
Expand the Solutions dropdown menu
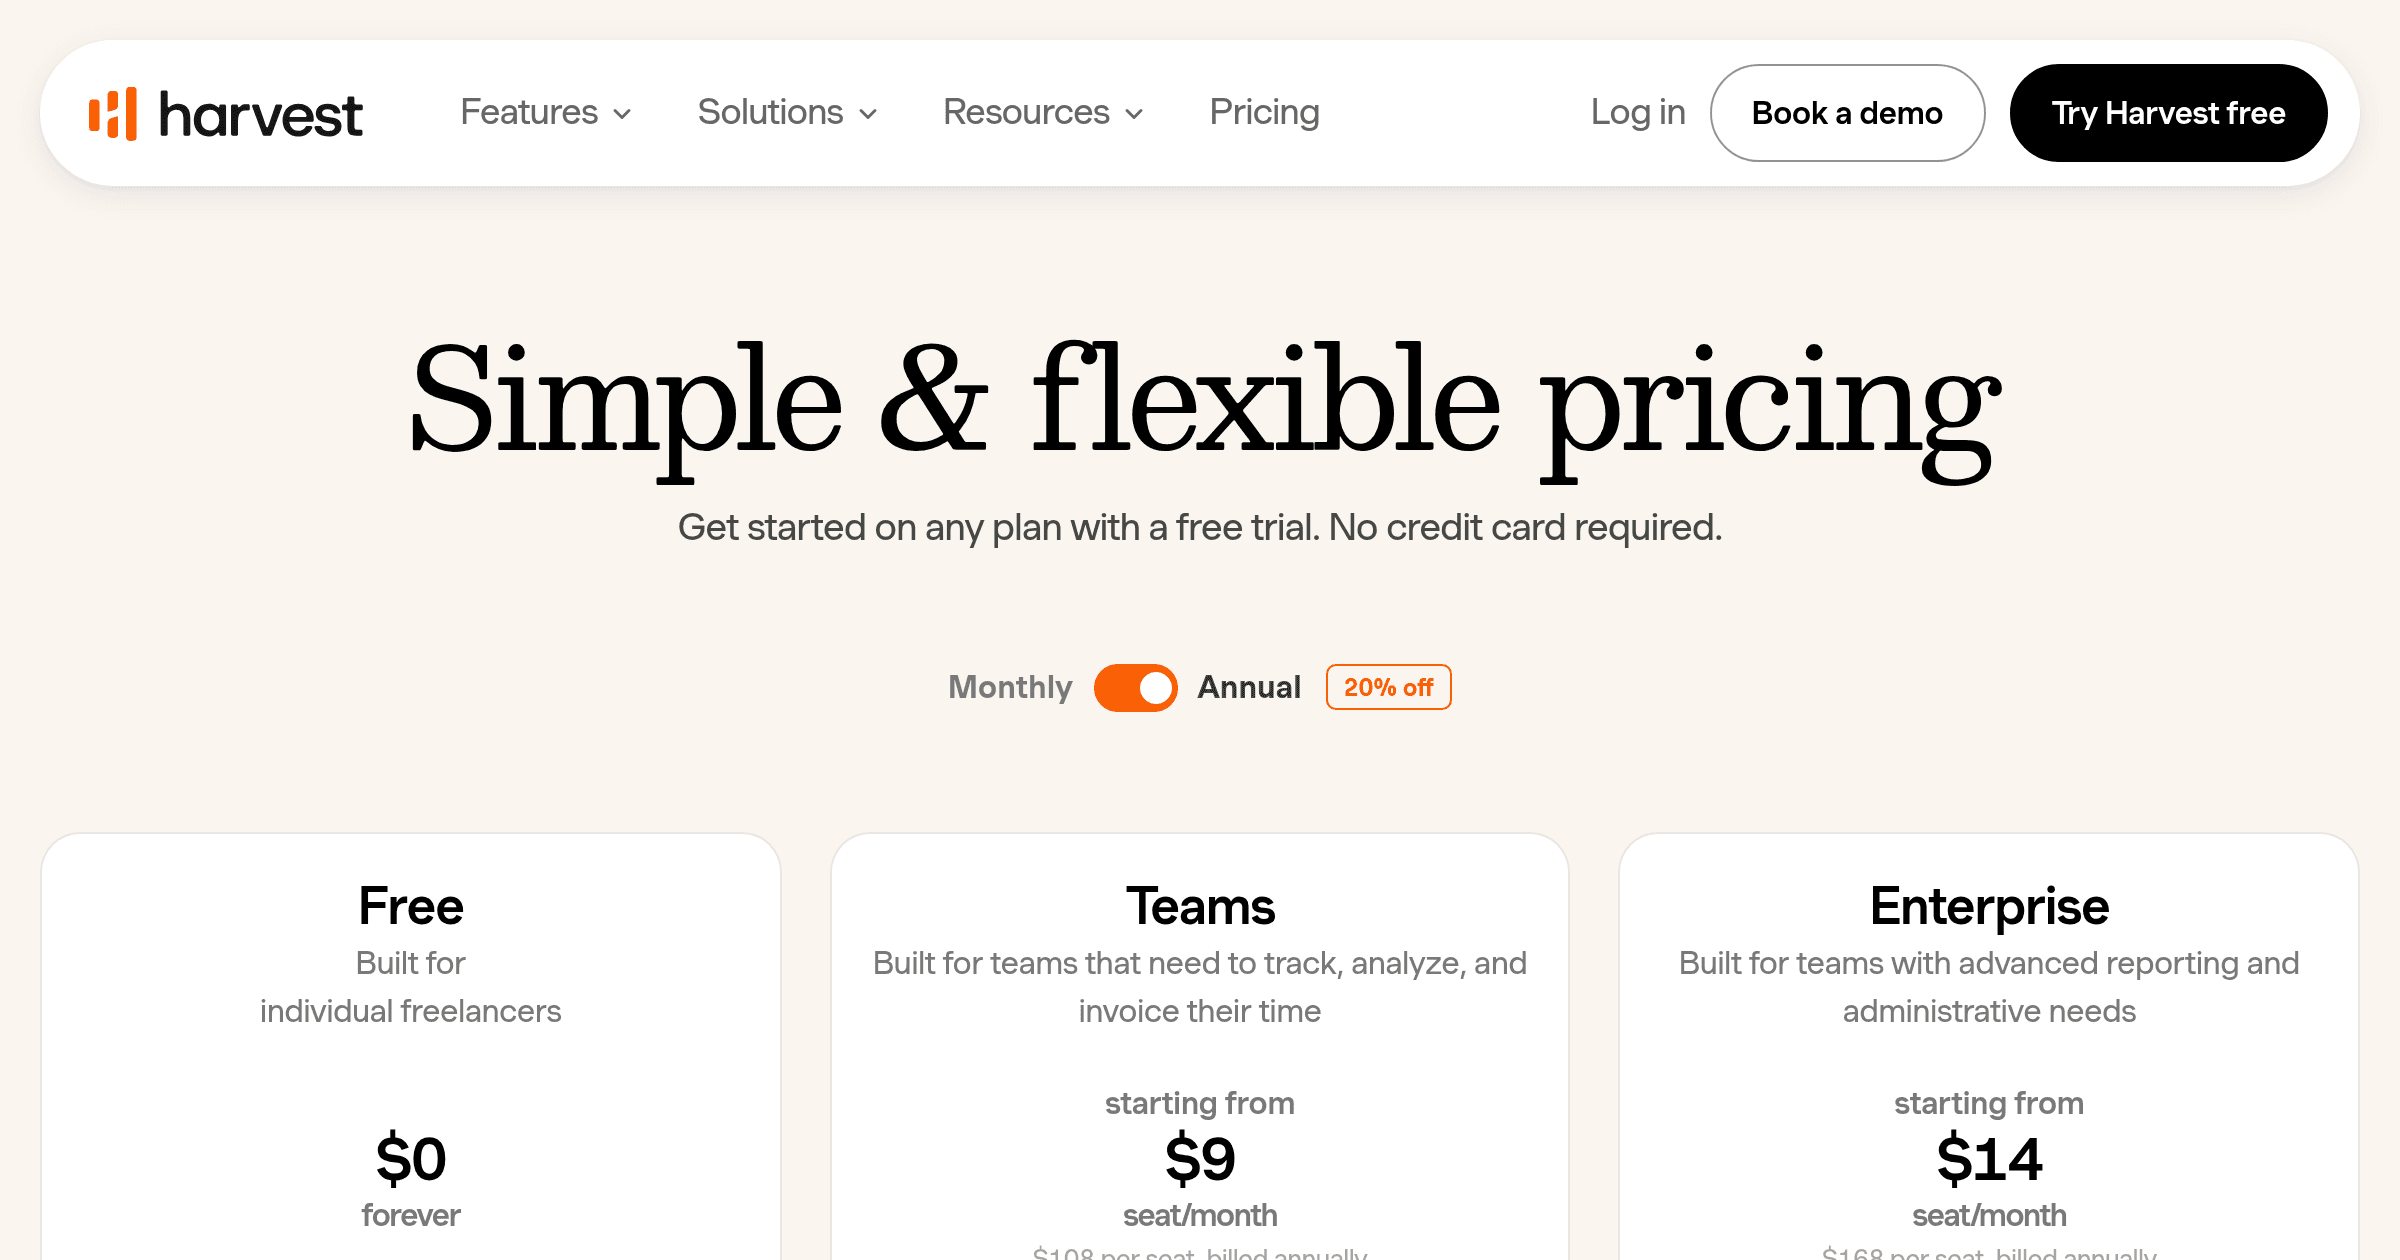click(x=788, y=112)
